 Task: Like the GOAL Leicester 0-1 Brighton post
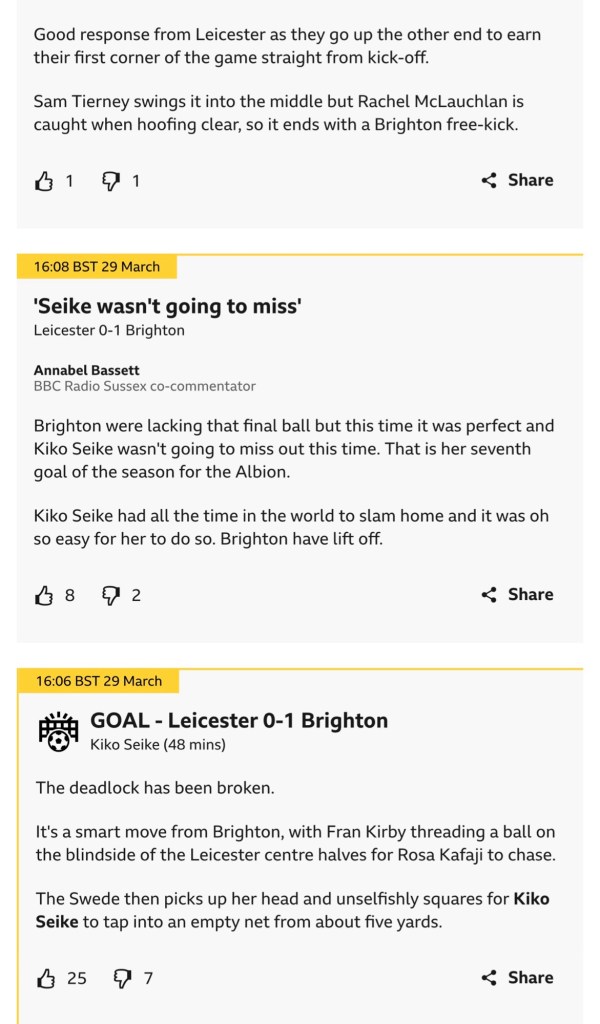pos(45,978)
